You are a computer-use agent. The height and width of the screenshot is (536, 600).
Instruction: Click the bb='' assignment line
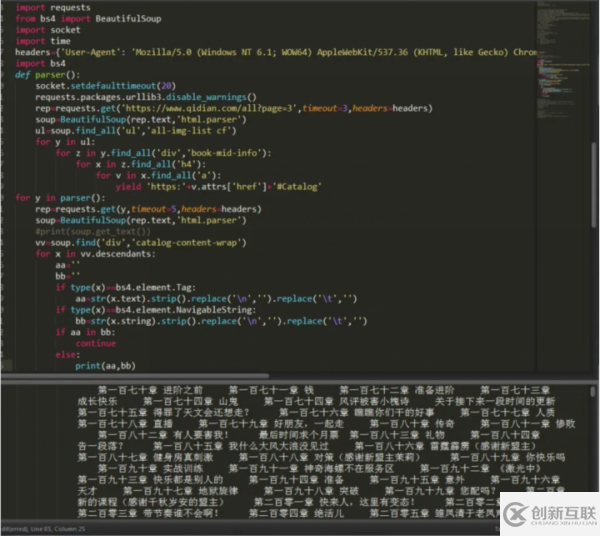(x=68, y=276)
